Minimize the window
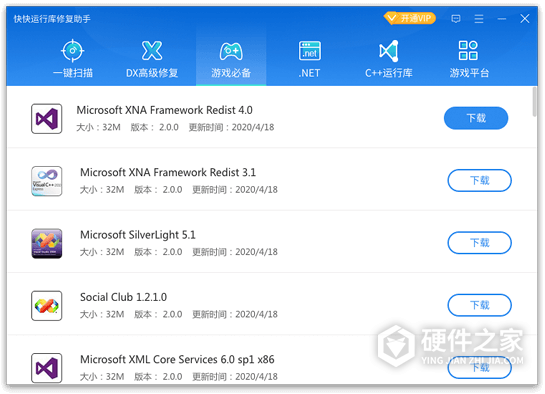The height and width of the screenshot is (394, 545). pos(502,18)
